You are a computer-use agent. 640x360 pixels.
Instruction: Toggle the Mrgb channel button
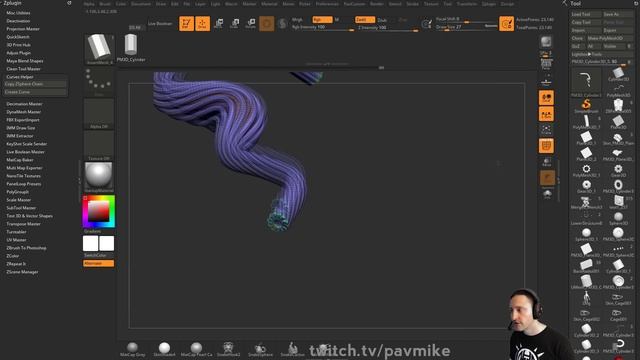[298, 20]
